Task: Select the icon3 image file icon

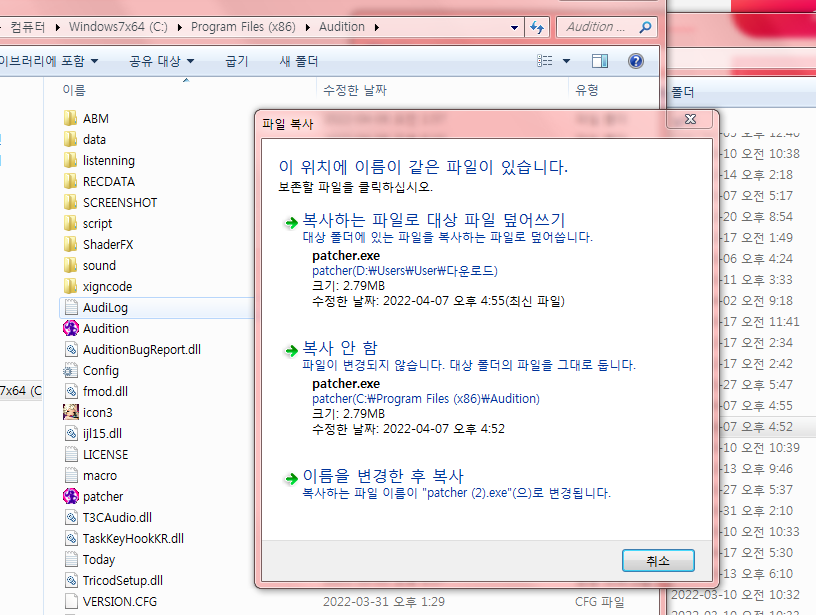Action: [x=71, y=413]
